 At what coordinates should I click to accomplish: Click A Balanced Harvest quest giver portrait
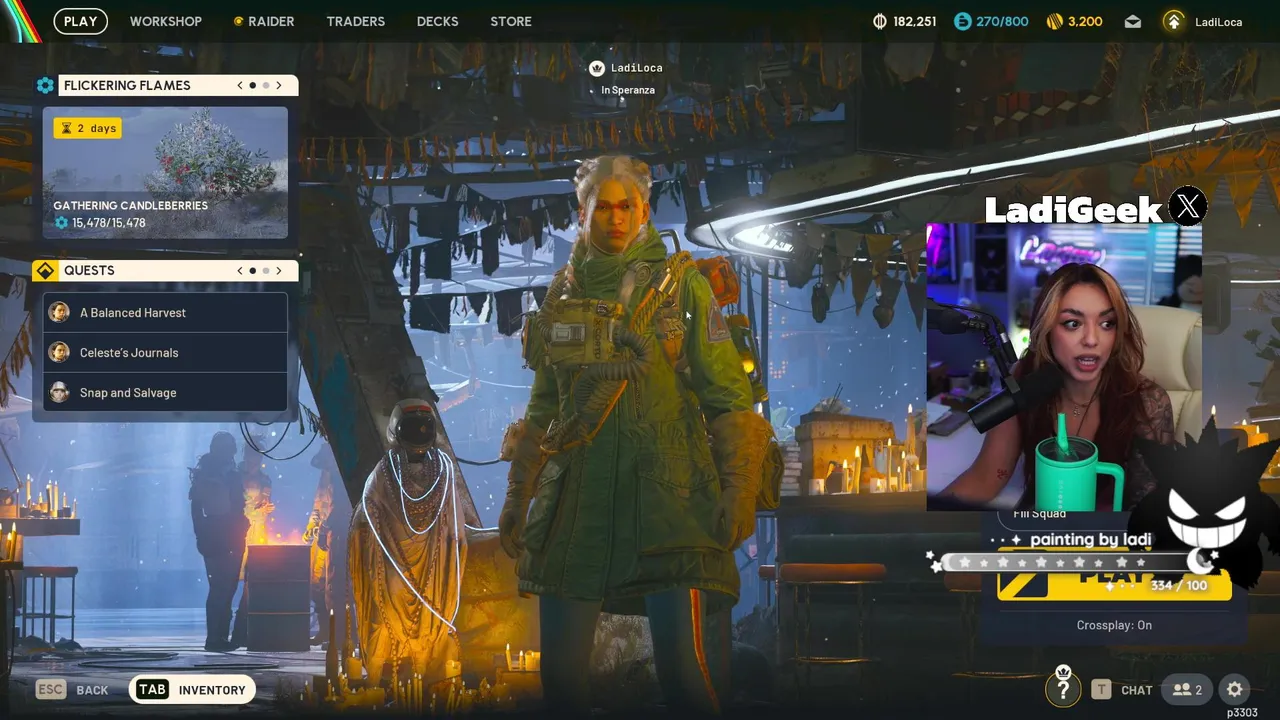(x=59, y=313)
